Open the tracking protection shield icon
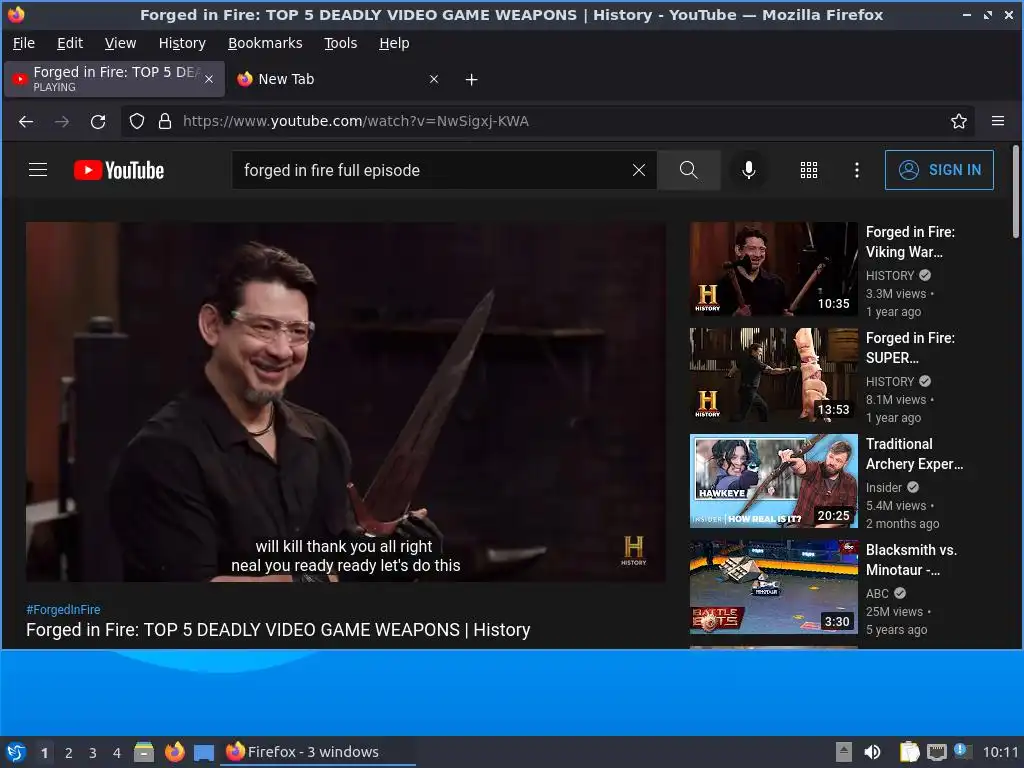Image resolution: width=1024 pixels, height=768 pixels. 136,121
